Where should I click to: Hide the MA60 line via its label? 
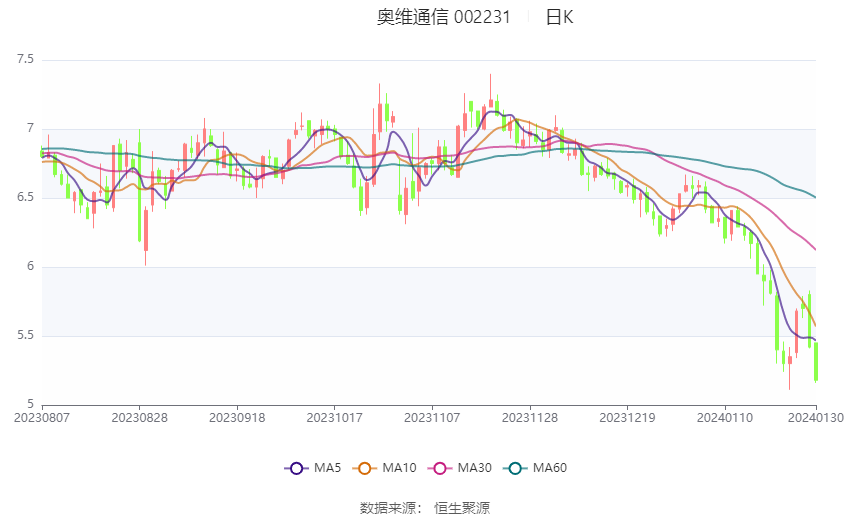tap(550, 468)
